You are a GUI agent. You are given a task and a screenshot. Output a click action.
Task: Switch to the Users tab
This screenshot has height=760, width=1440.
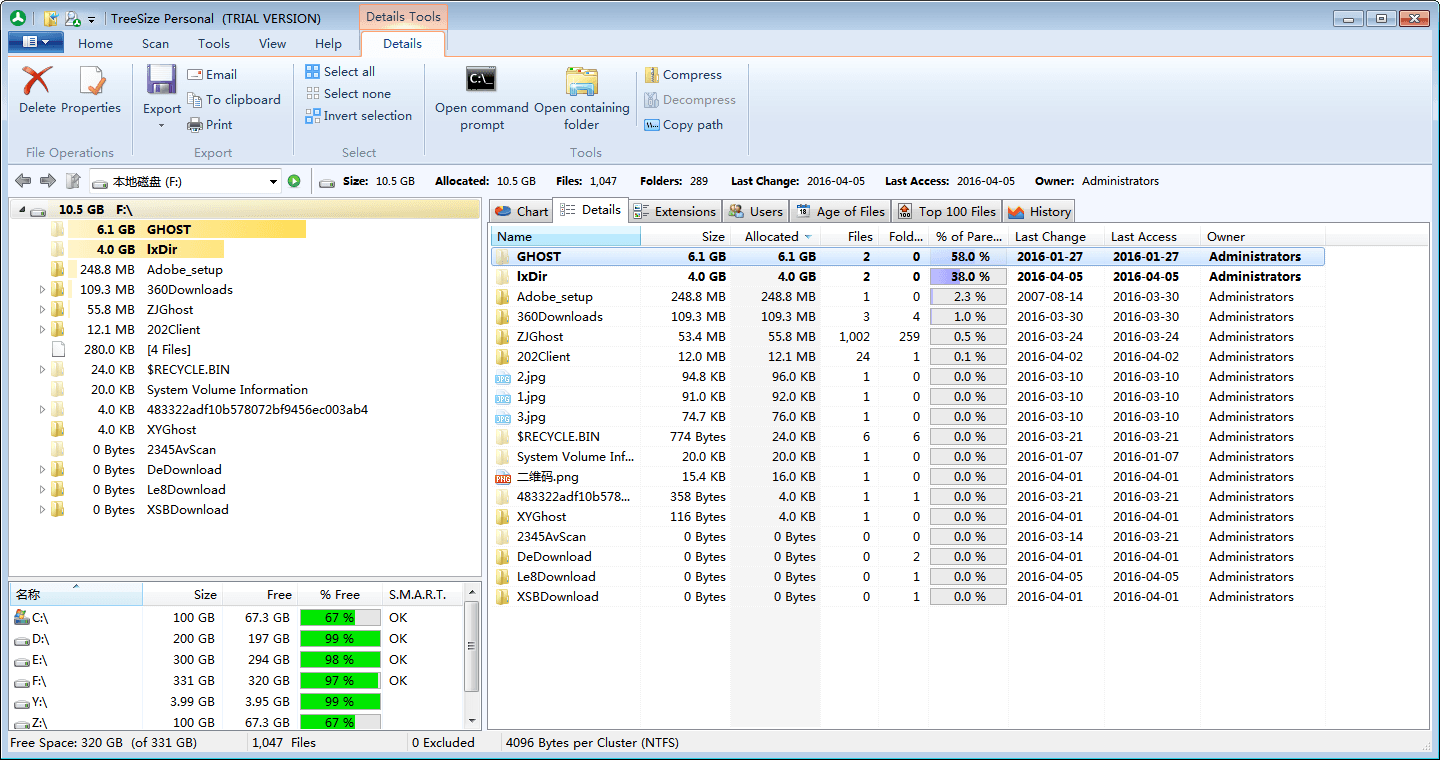tap(756, 211)
